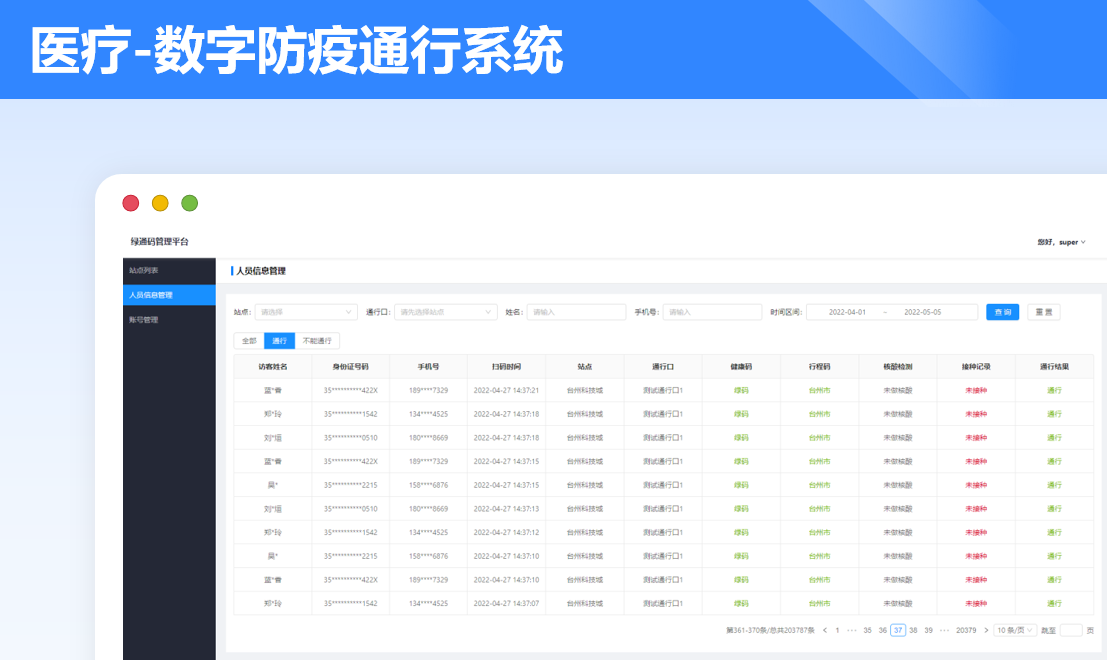Click 台州市 in the 14:37:12 row
Screen dimensions: 1107x660
click(820, 533)
